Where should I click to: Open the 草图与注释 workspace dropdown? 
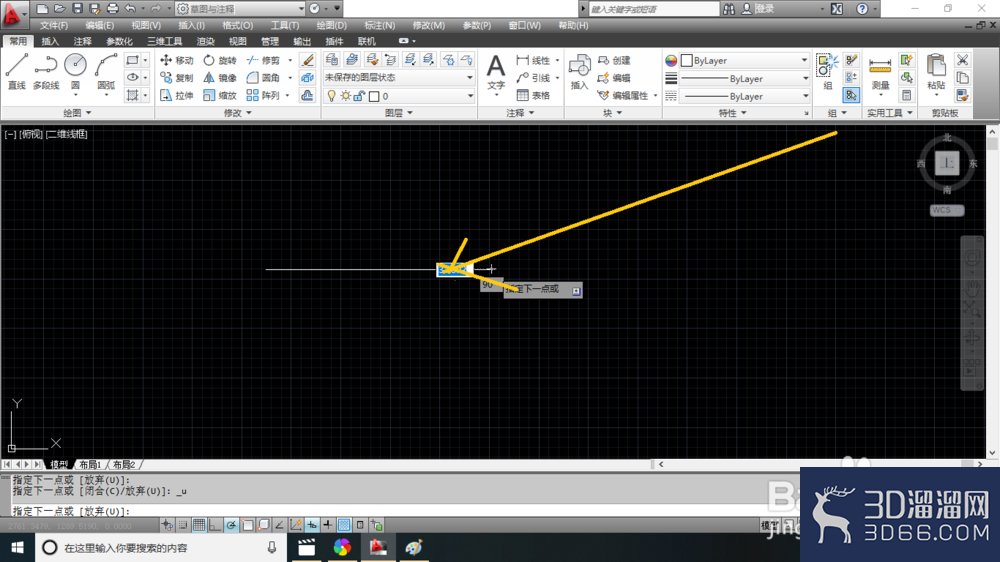tap(240, 9)
